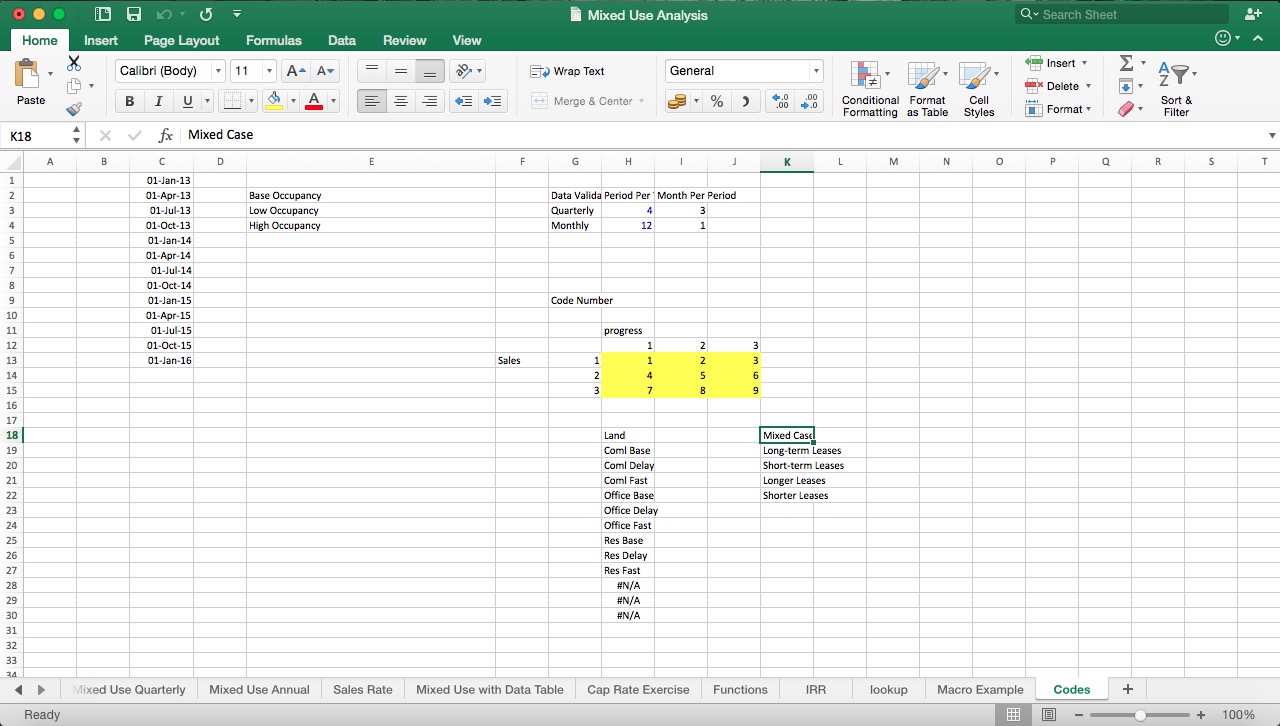Set top vertical alignment

372,71
